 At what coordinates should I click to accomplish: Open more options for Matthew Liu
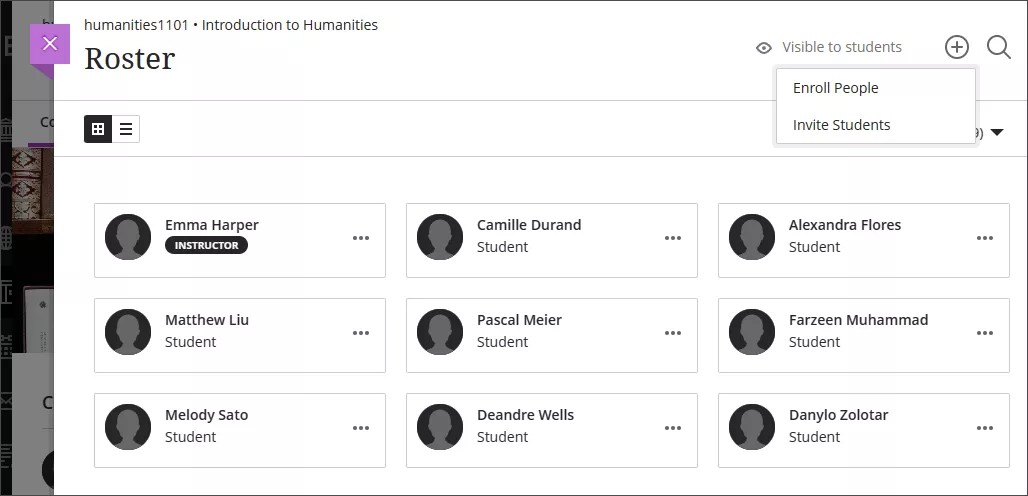pos(361,333)
